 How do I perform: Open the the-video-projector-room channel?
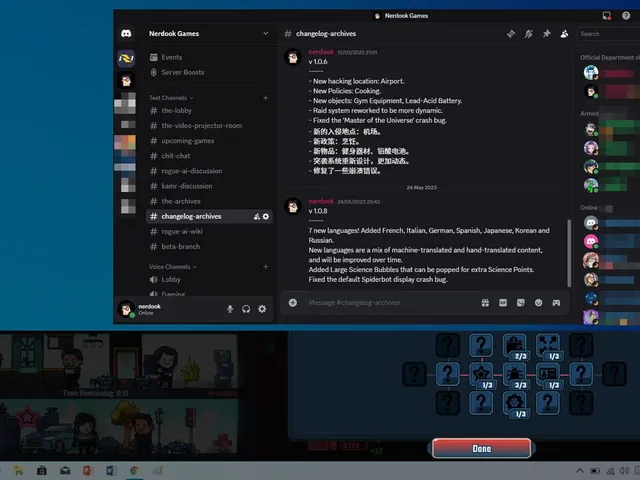pos(209,126)
